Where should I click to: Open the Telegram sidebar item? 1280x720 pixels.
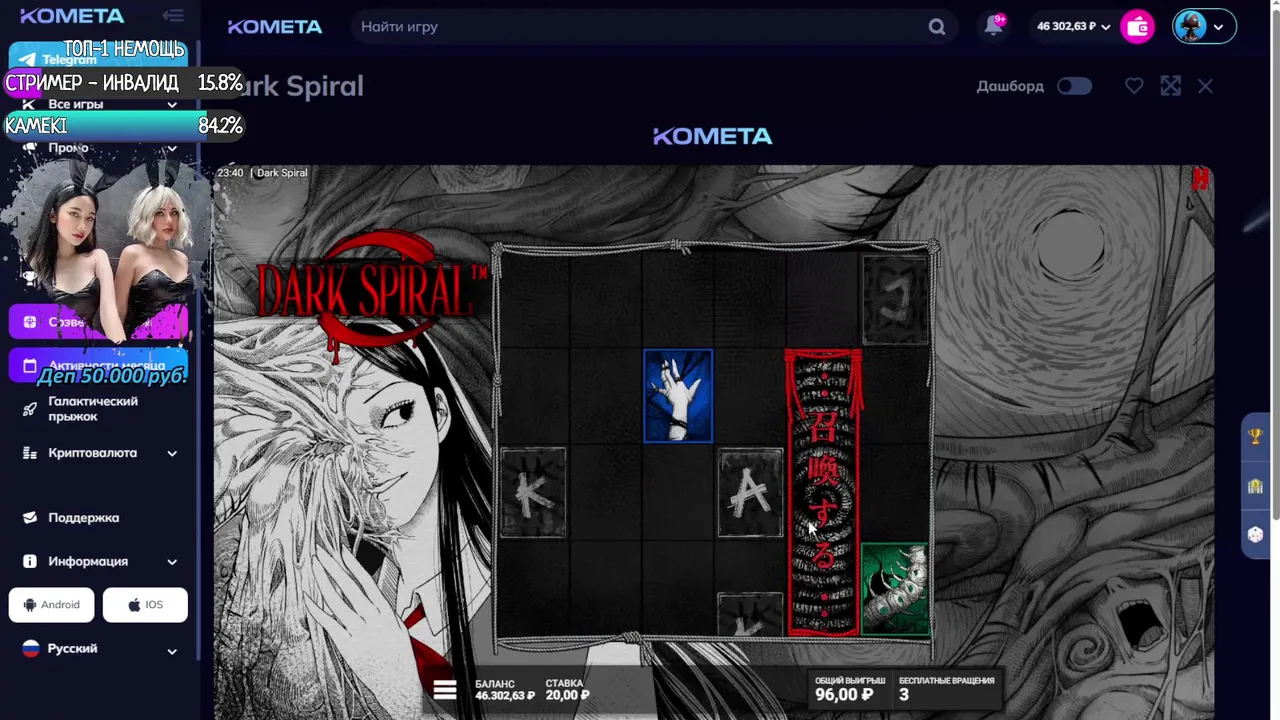click(x=99, y=60)
